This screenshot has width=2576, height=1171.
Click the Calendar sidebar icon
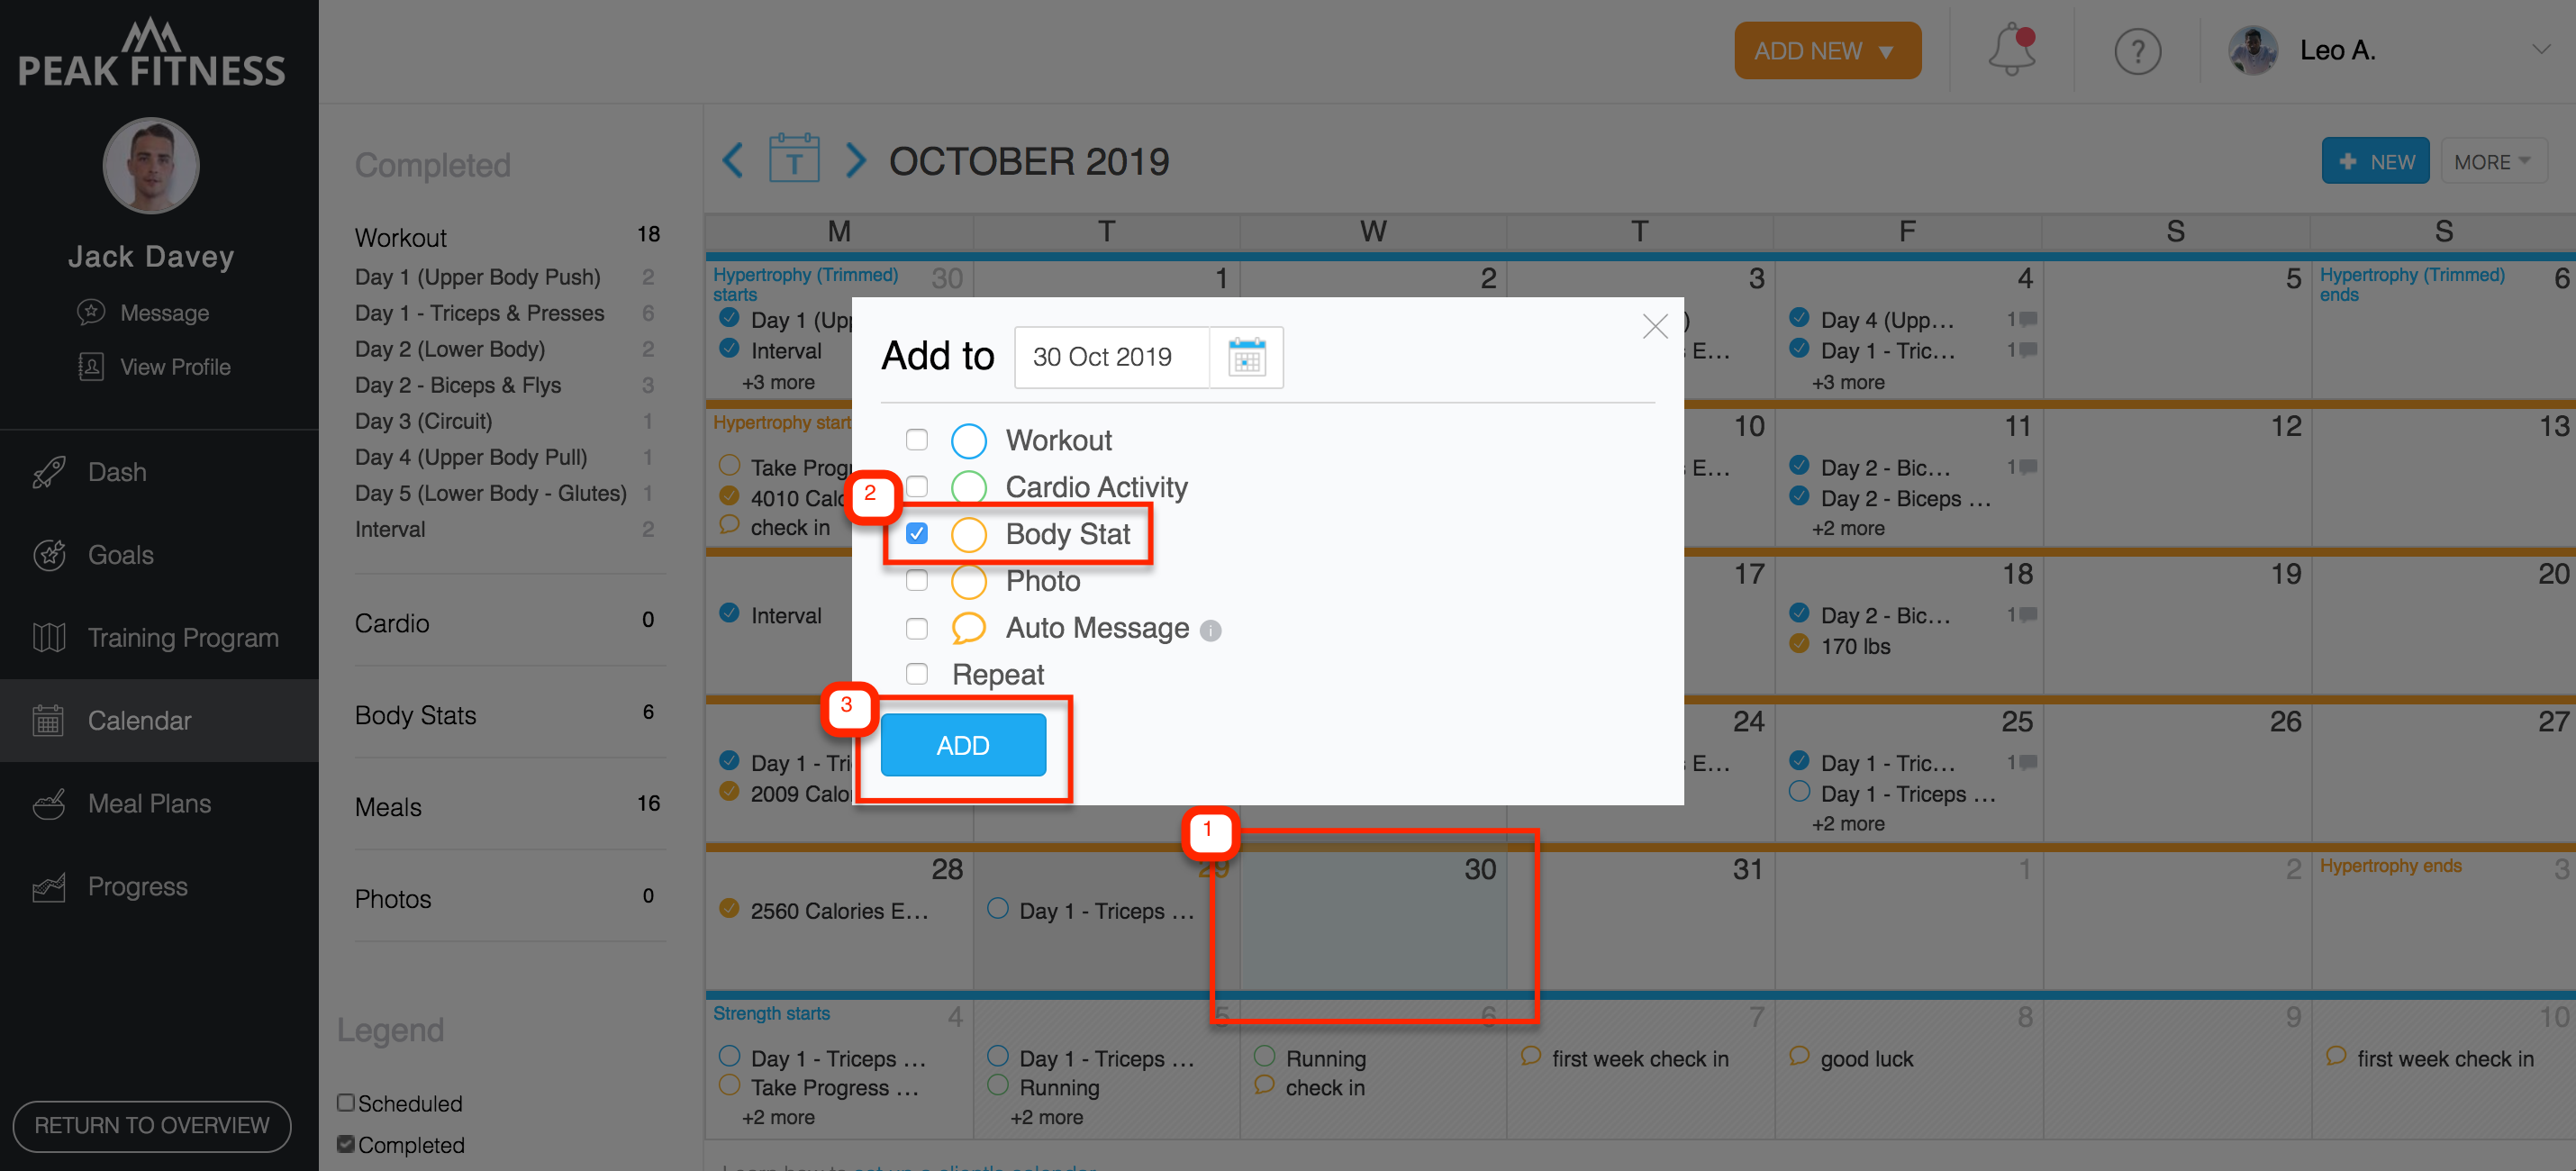[x=48, y=720]
